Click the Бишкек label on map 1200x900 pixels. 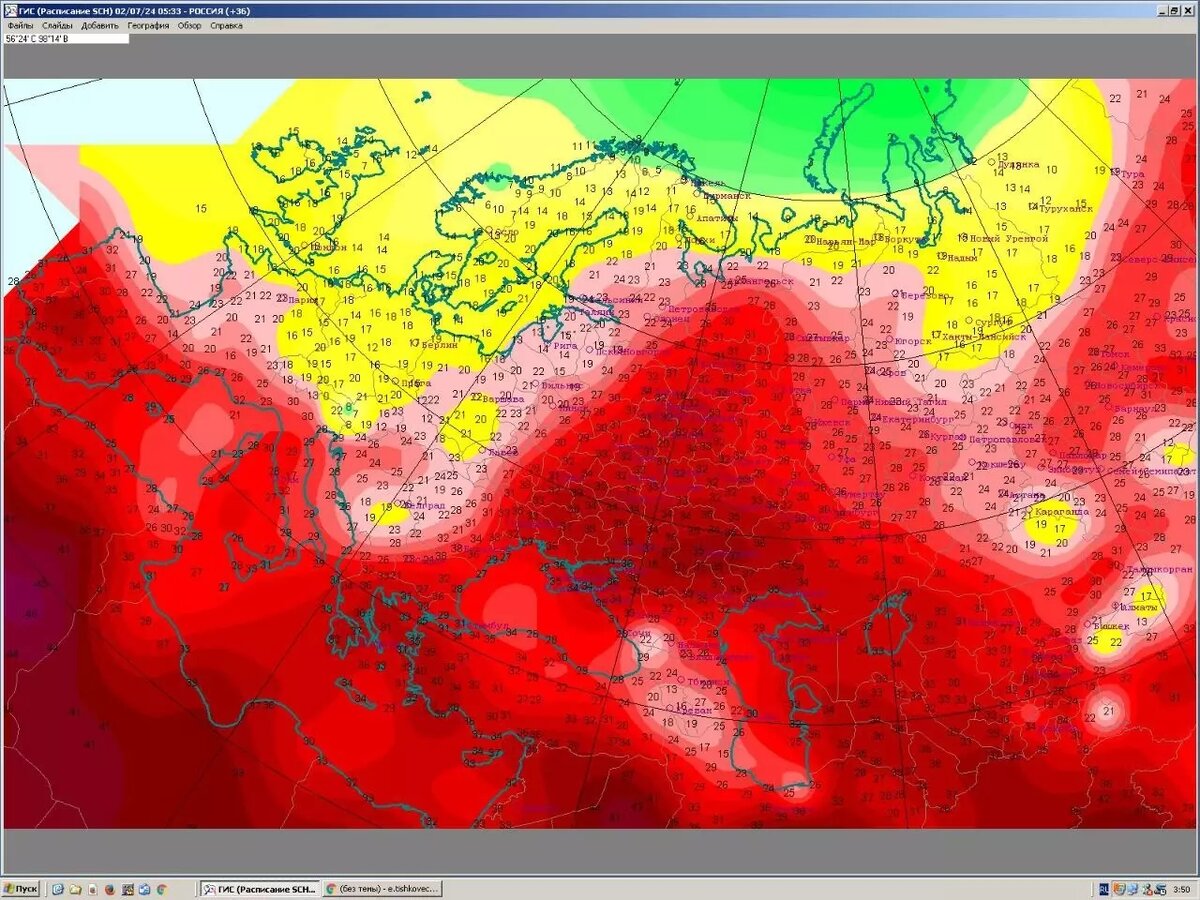[x=1111, y=626]
